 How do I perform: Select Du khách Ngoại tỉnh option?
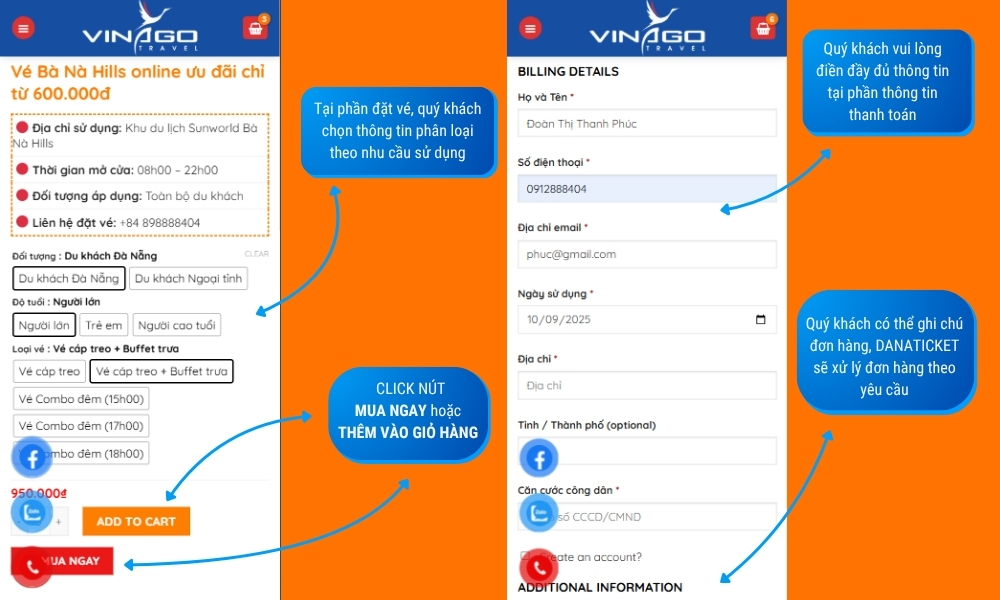[188, 279]
